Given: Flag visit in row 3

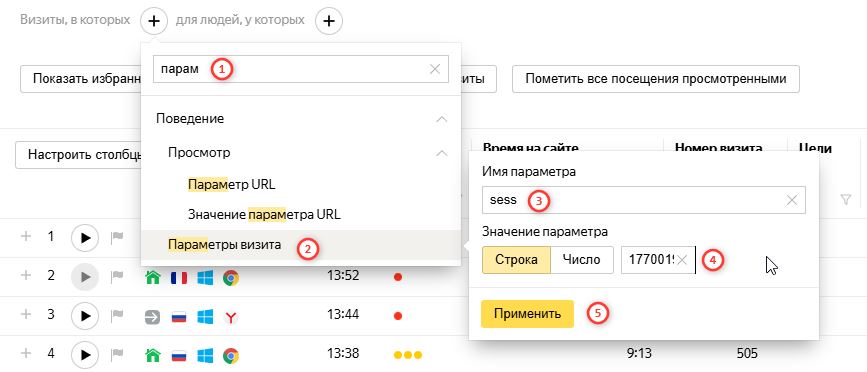Looking at the screenshot, I should click(117, 316).
